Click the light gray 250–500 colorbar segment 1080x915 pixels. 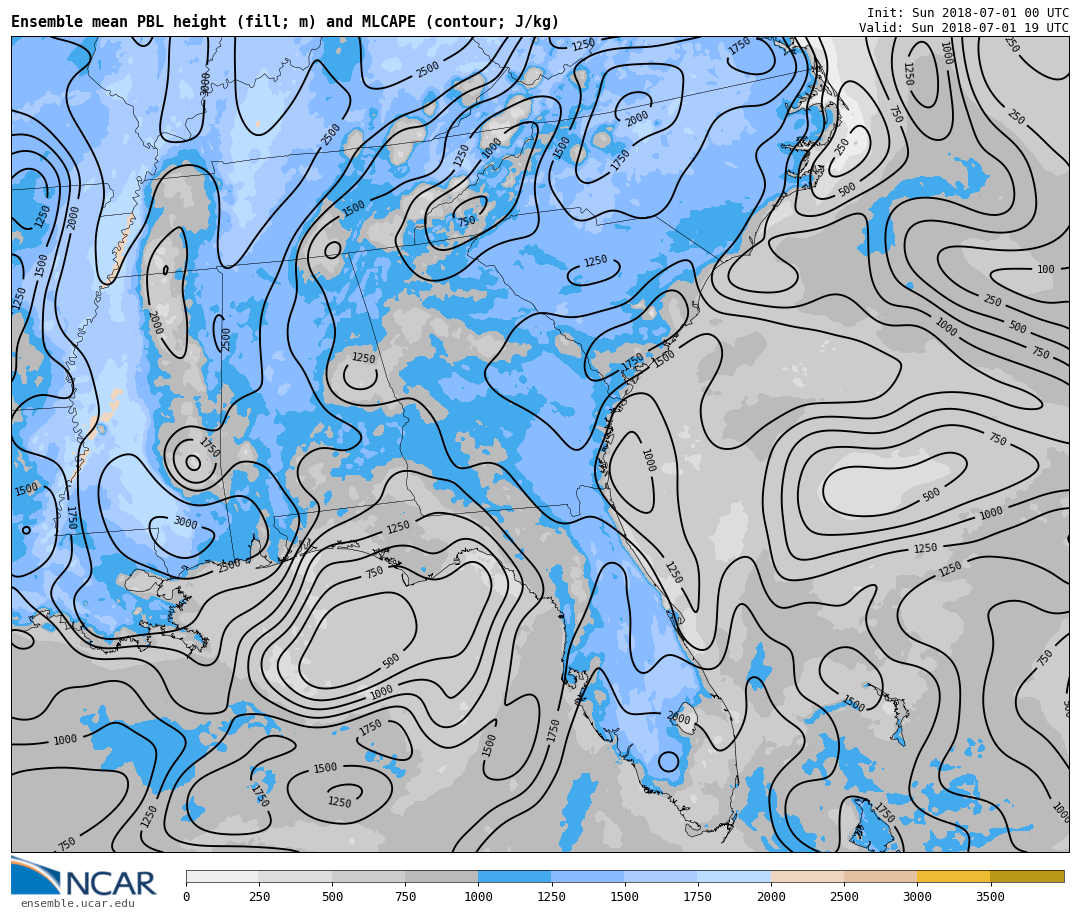pos(295,876)
